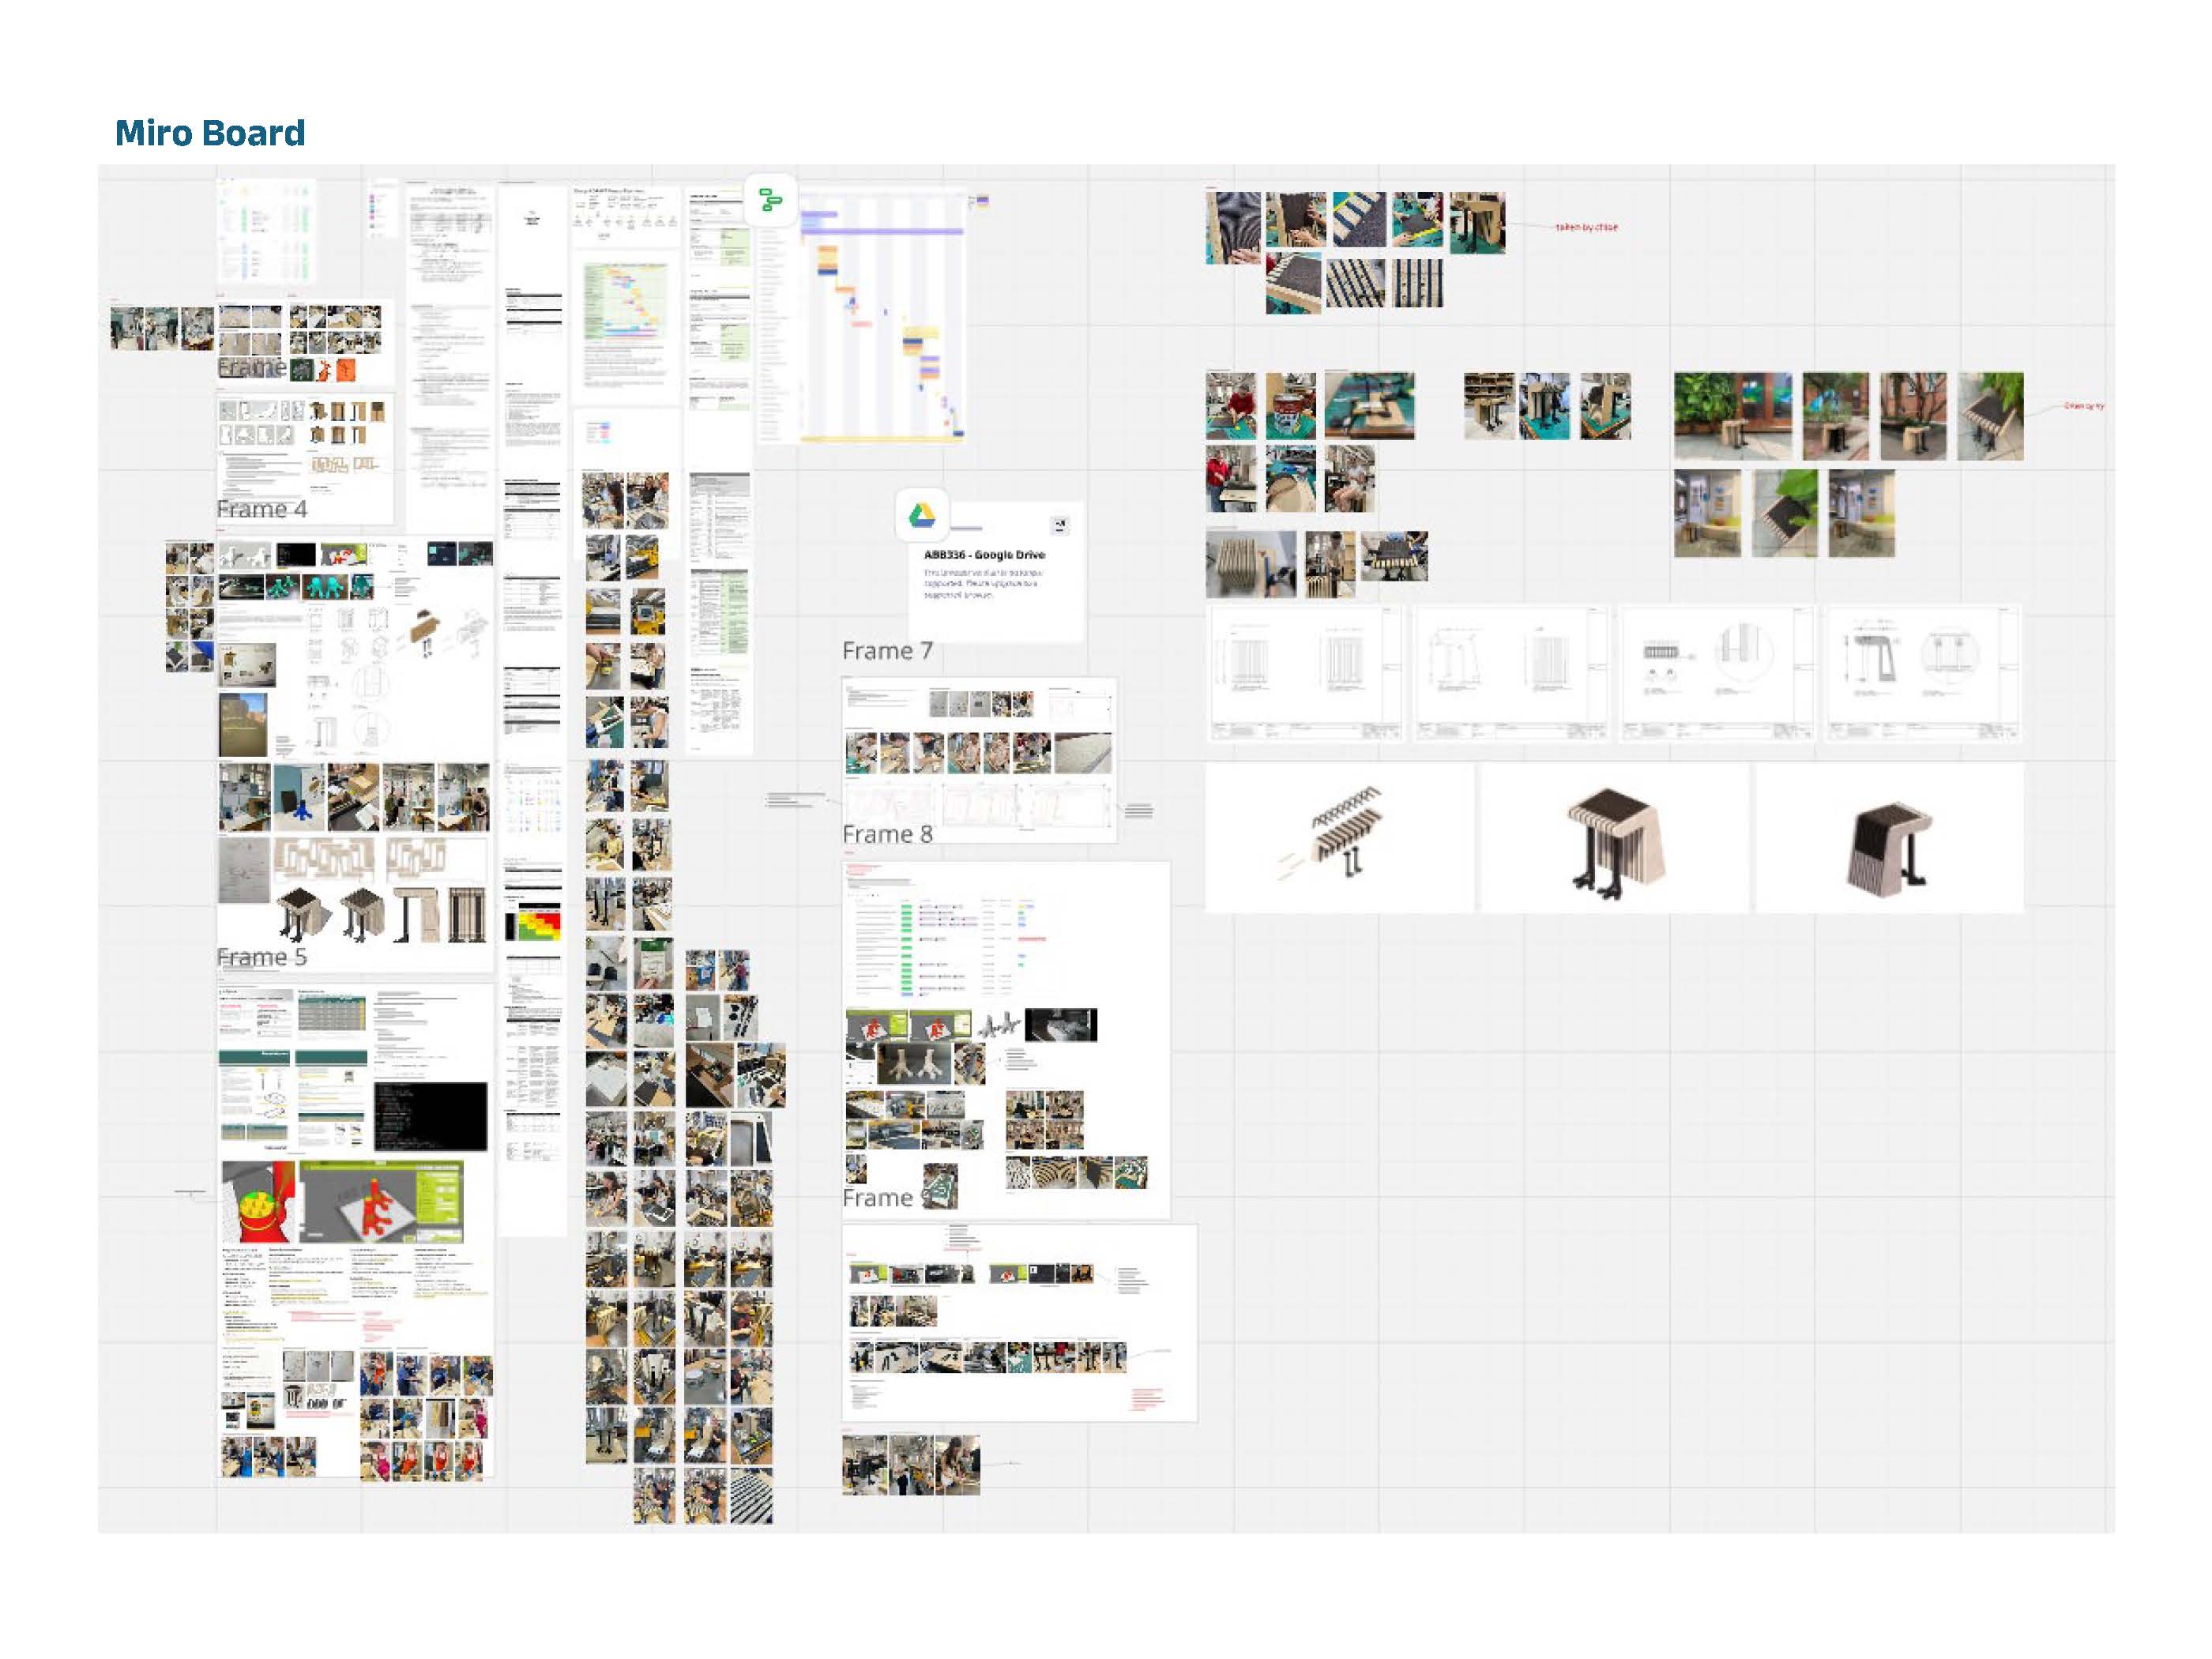Click the Miro Board heading
The height and width of the screenshot is (1659, 2212).
210,133
